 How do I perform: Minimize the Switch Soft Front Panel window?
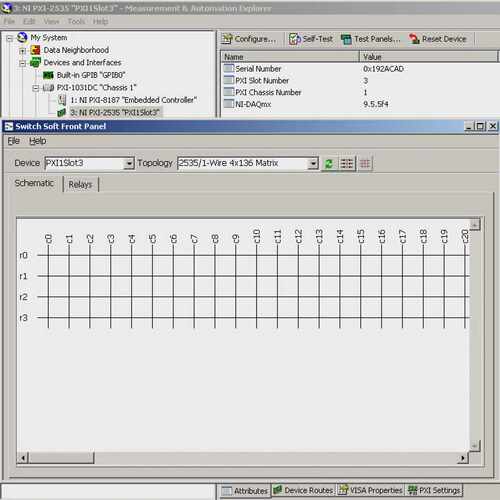coord(469,126)
